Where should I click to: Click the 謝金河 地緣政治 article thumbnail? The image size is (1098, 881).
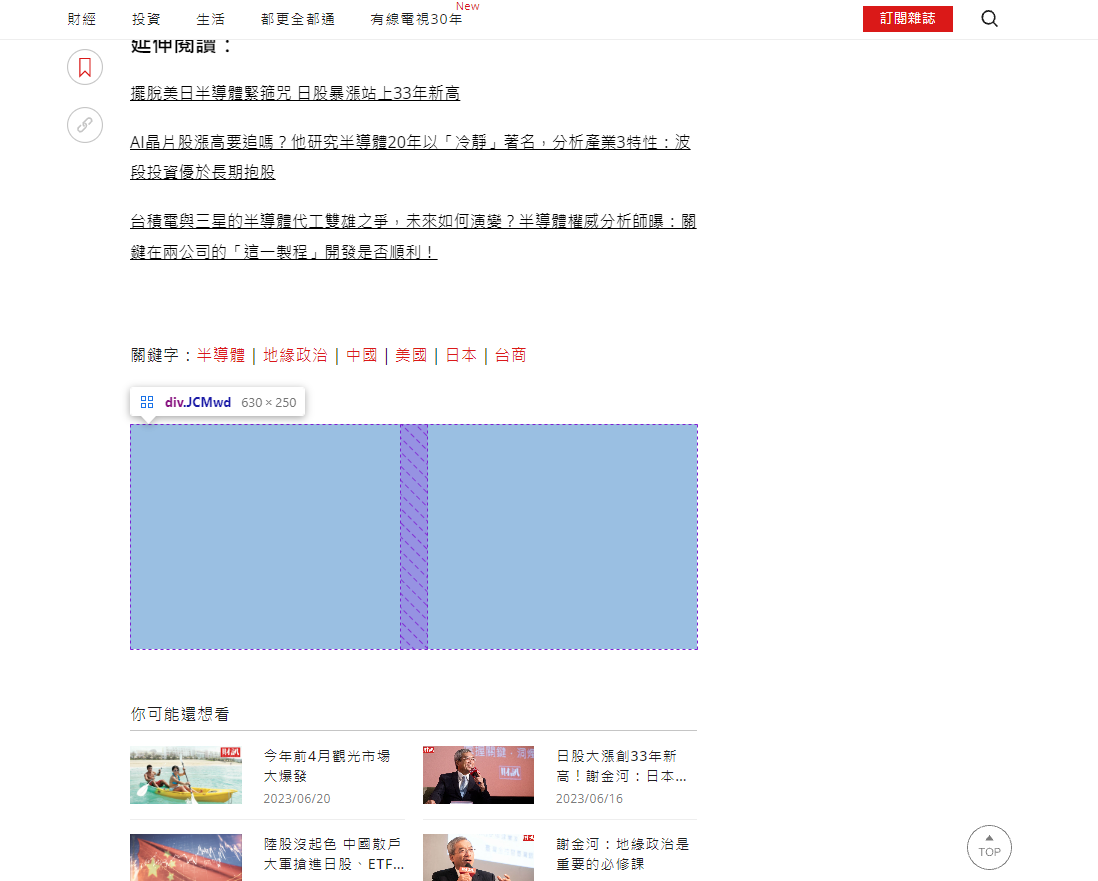coord(478,857)
